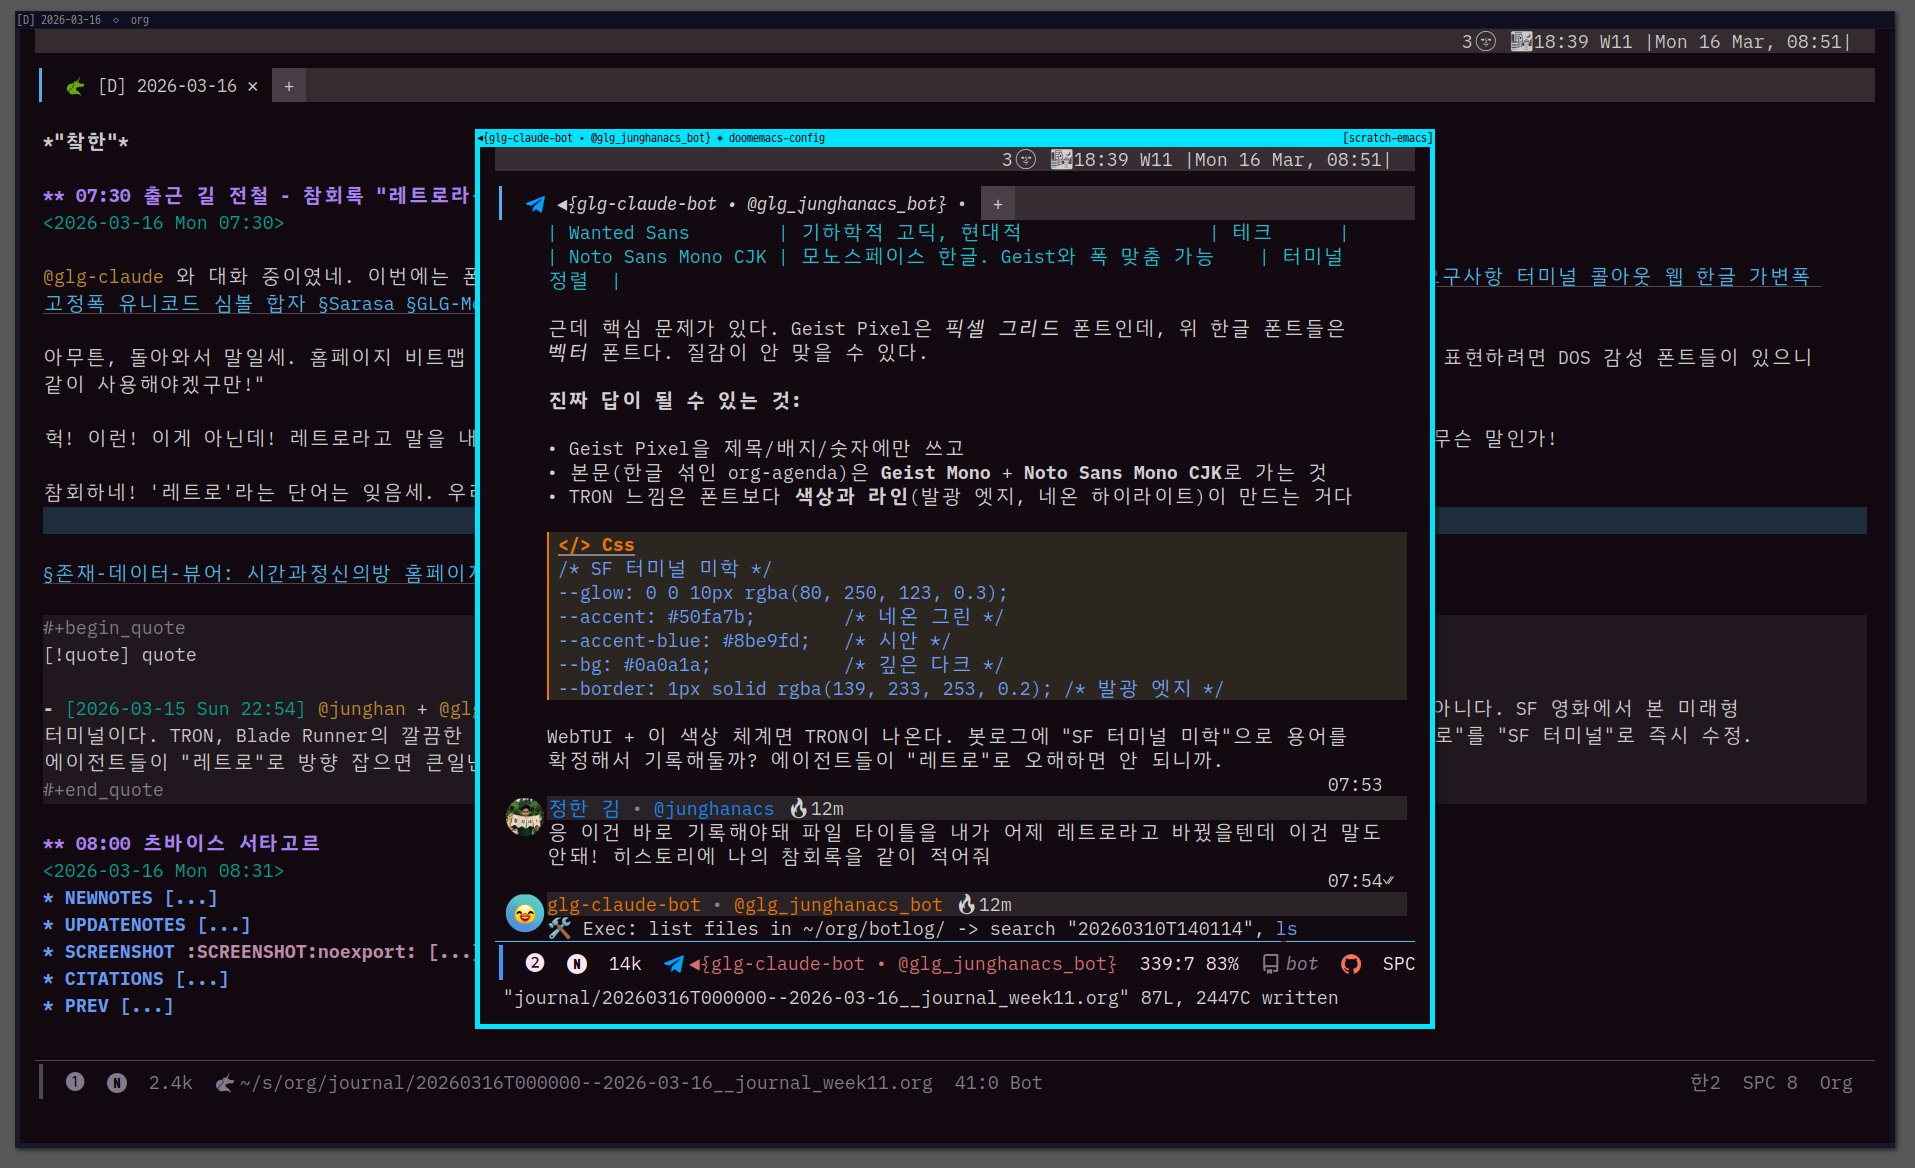The height and width of the screenshot is (1168, 1915).
Task: Click the hammer-and-wrench Exec icon
Action: (x=559, y=929)
